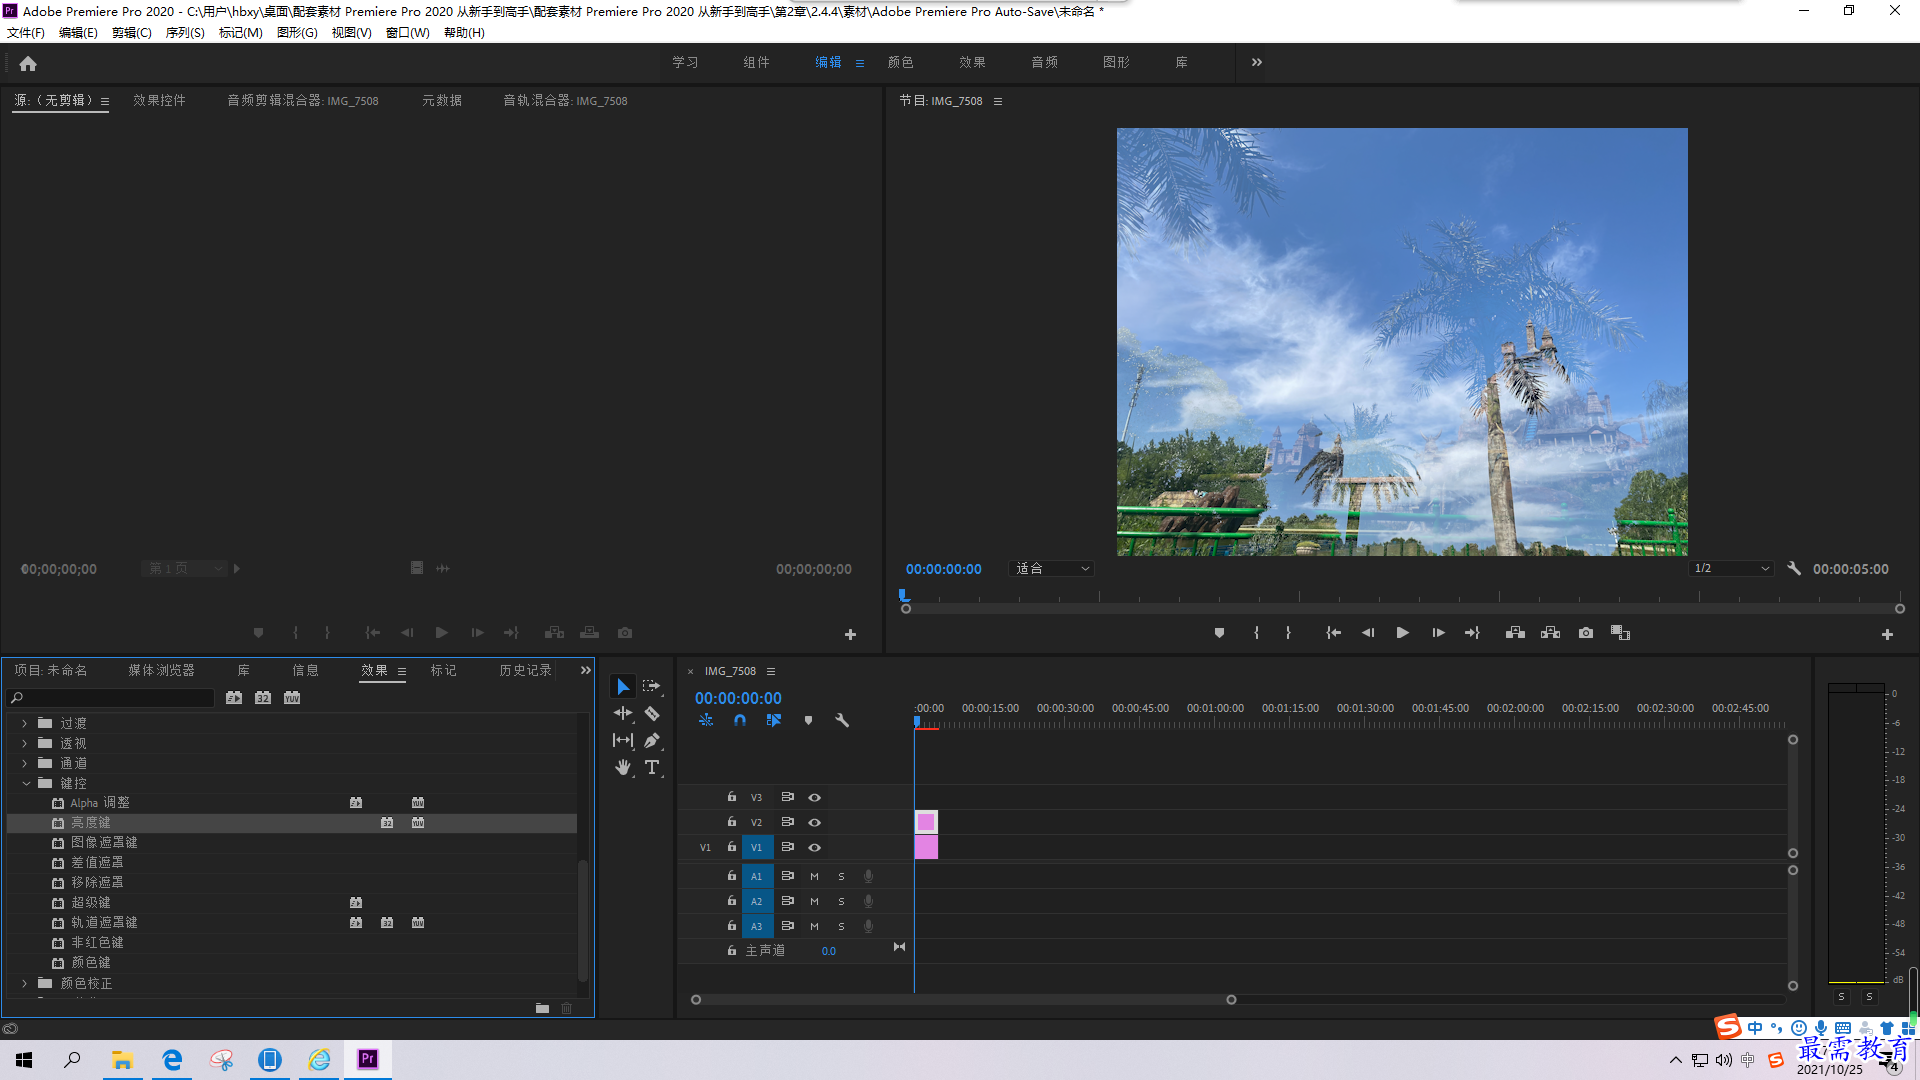
Task: Toggle linked selection in timeline
Action: click(x=774, y=720)
